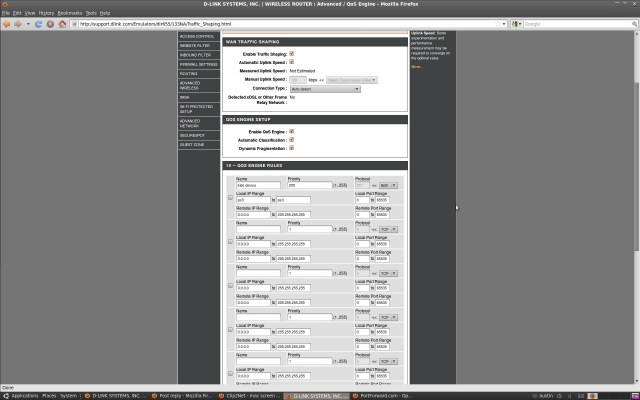Viewport: 640px width, 400px height.
Task: Go to the home page icon
Action: click(62, 24)
